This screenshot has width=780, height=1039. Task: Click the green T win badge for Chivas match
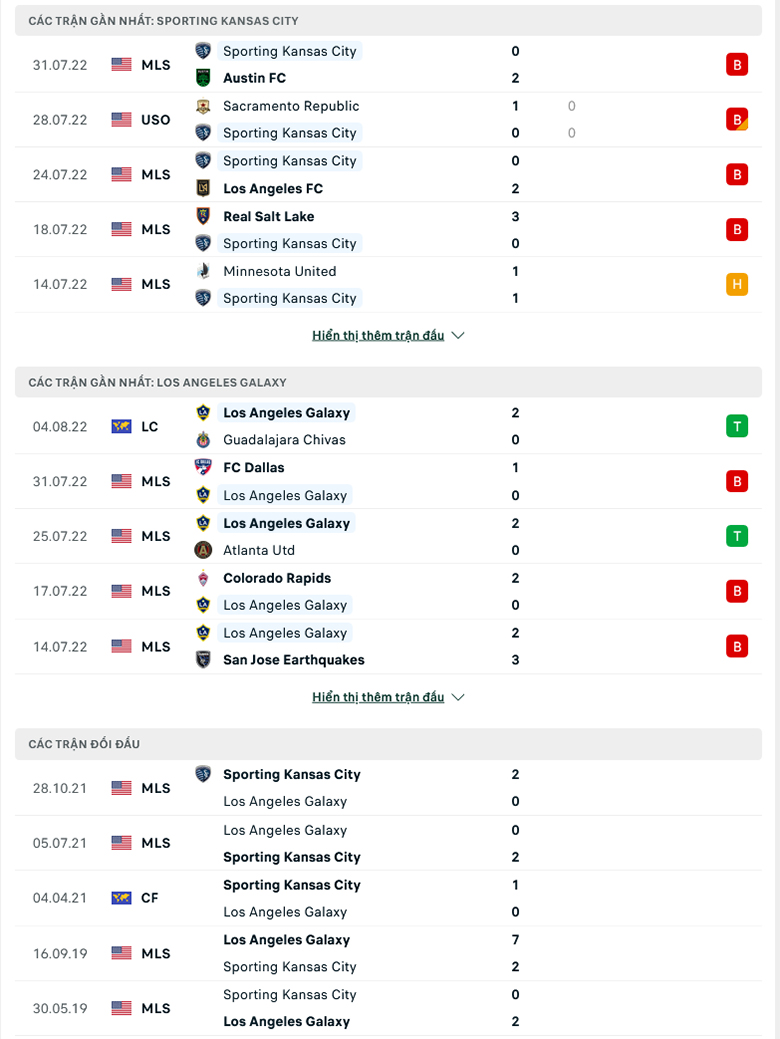[737, 426]
